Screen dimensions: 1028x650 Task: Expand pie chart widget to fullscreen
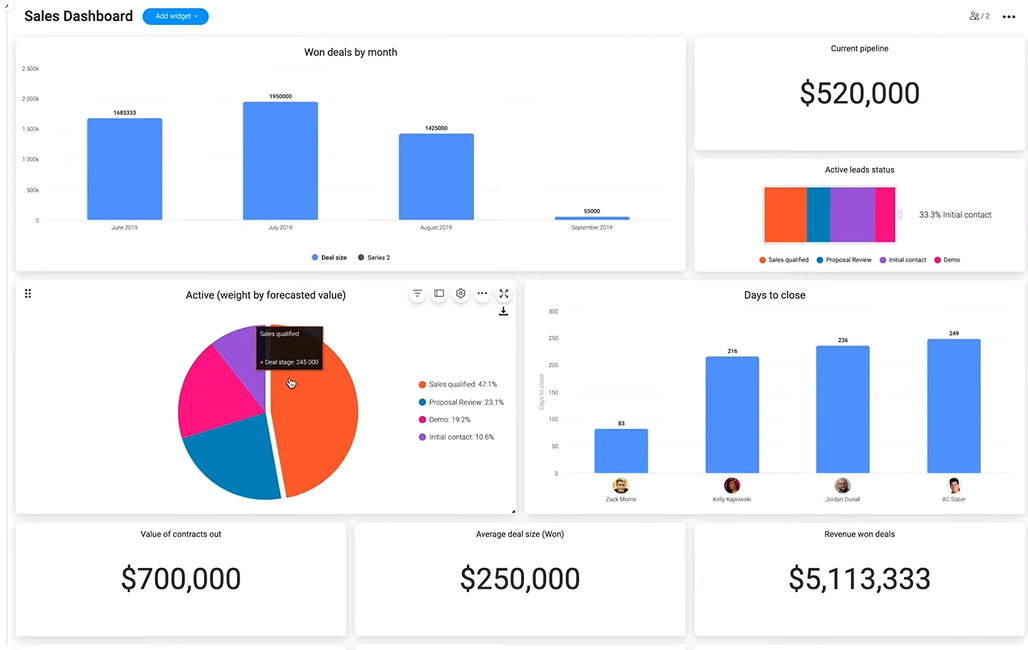click(x=504, y=294)
